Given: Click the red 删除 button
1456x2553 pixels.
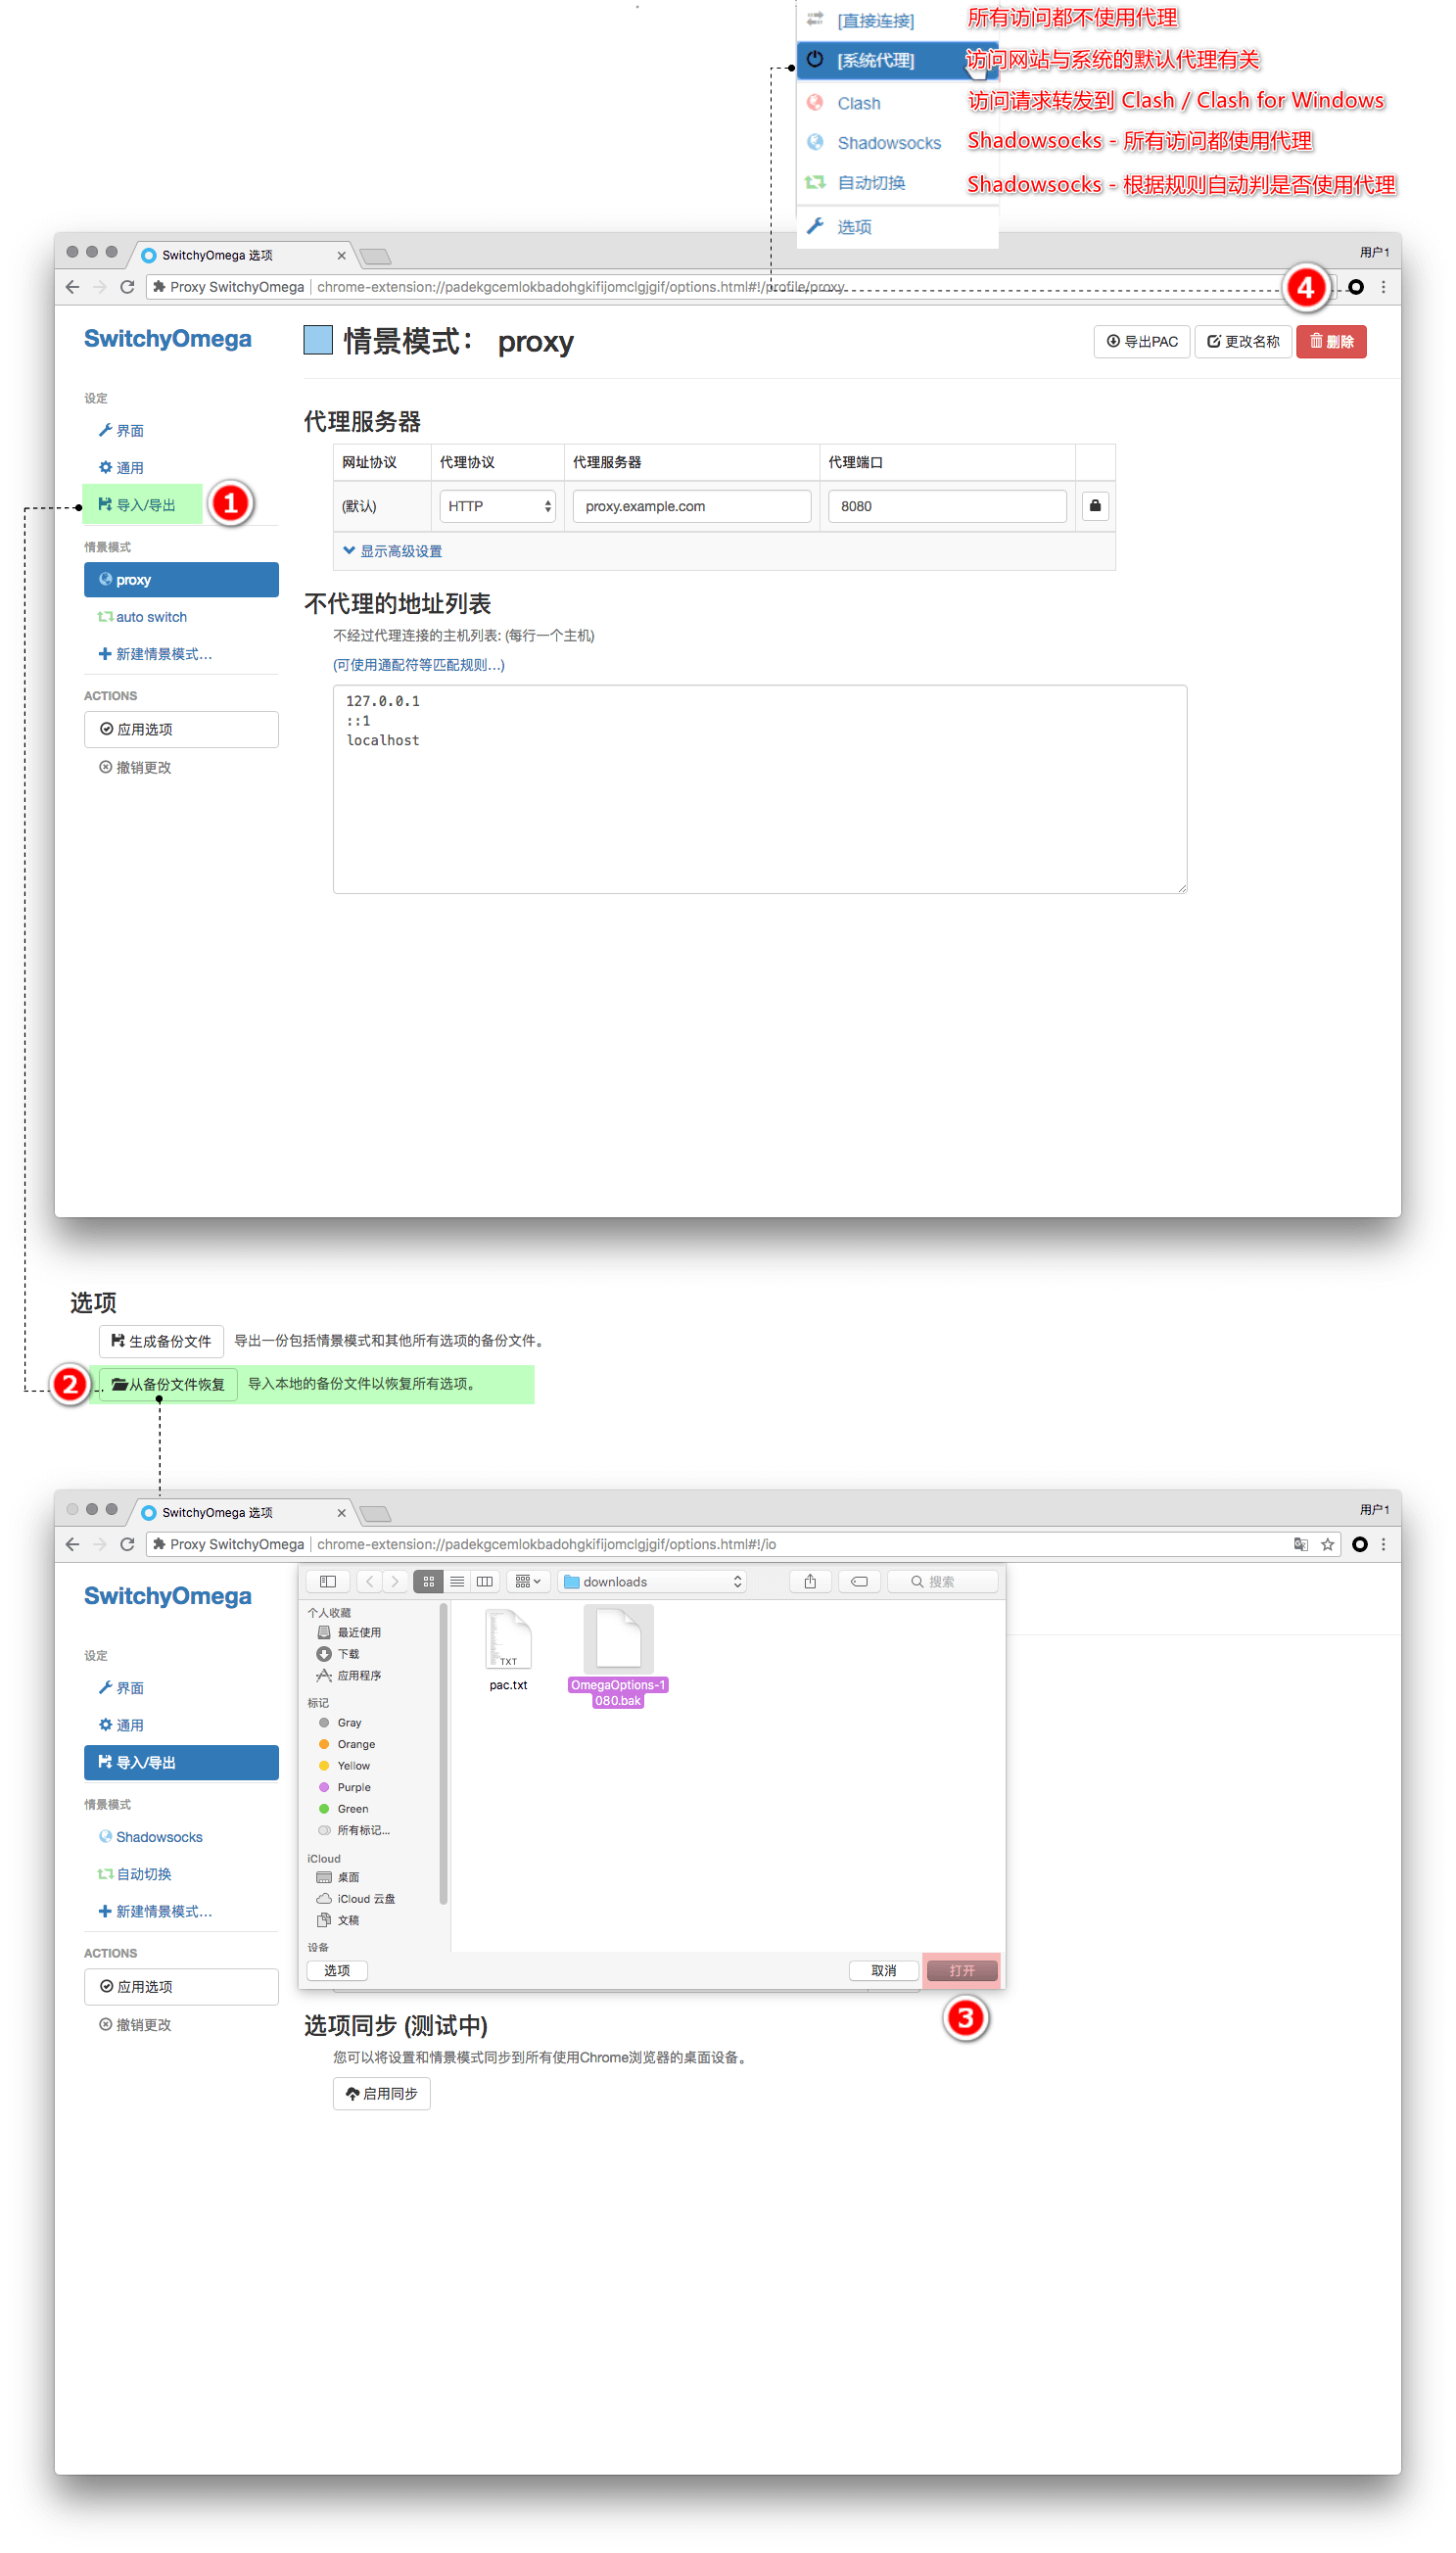Looking at the screenshot, I should coord(1331,341).
